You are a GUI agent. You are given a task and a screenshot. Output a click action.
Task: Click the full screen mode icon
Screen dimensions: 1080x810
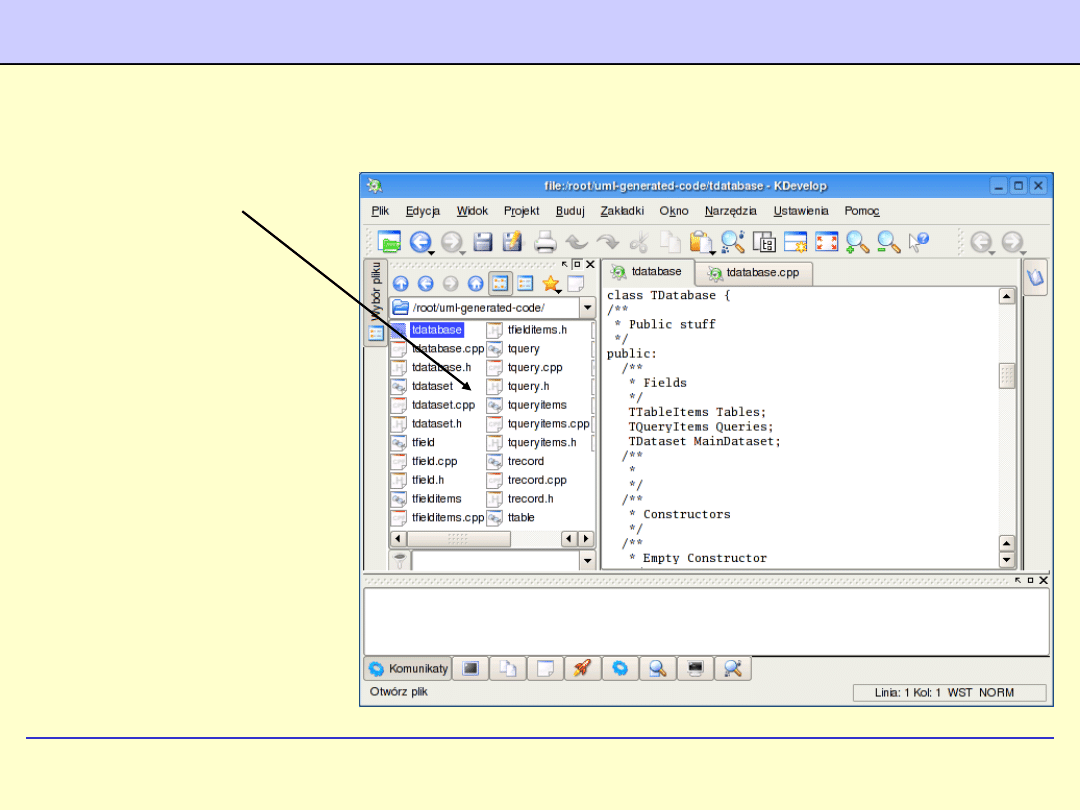pos(826,241)
